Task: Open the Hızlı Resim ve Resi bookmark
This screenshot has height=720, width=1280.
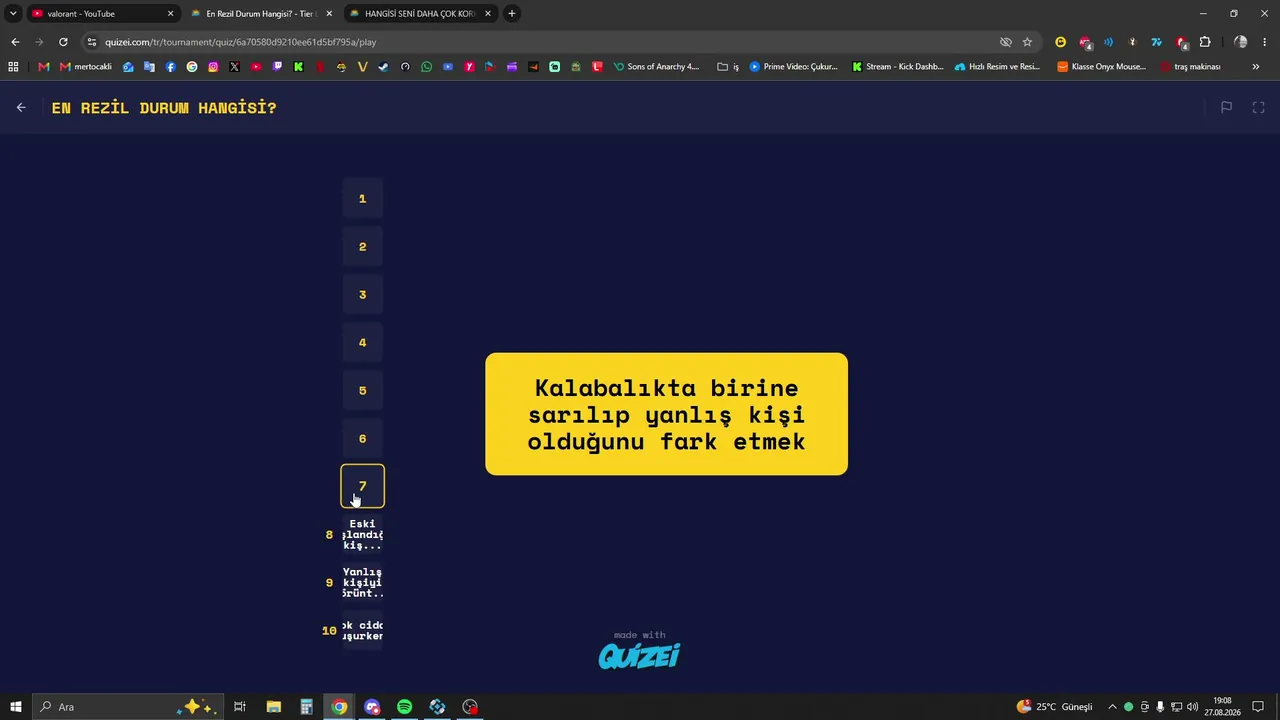Action: [x=998, y=67]
